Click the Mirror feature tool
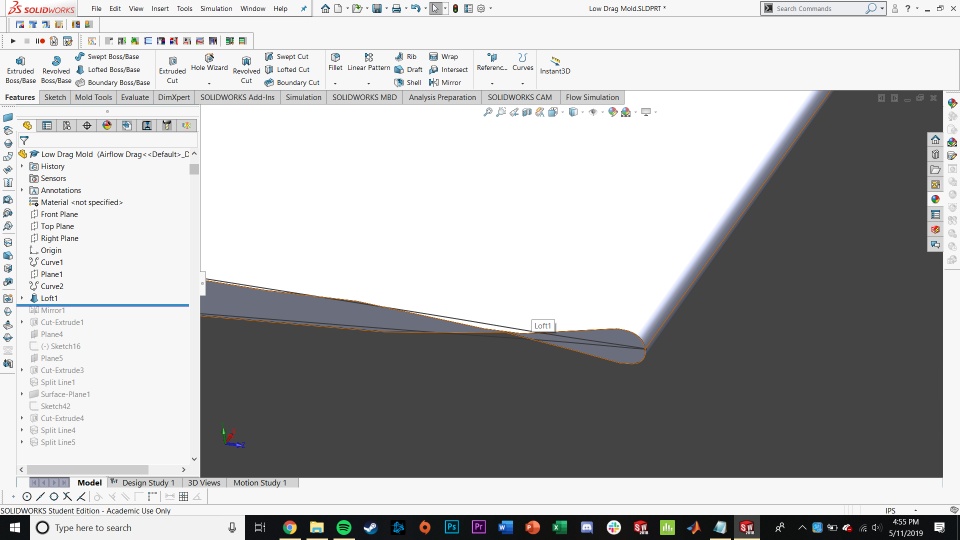The height and width of the screenshot is (540, 960). (x=445, y=82)
